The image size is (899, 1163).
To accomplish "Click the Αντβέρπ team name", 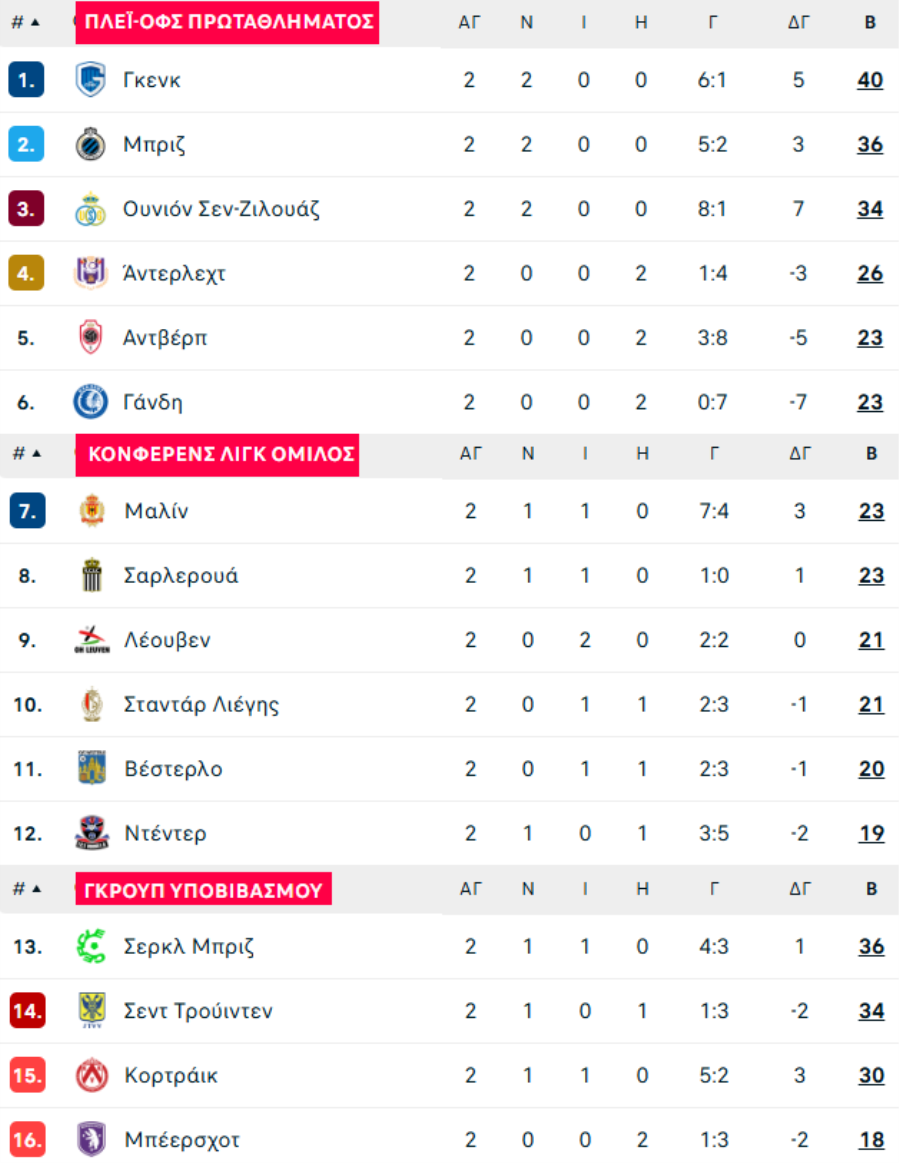I will [165, 338].
